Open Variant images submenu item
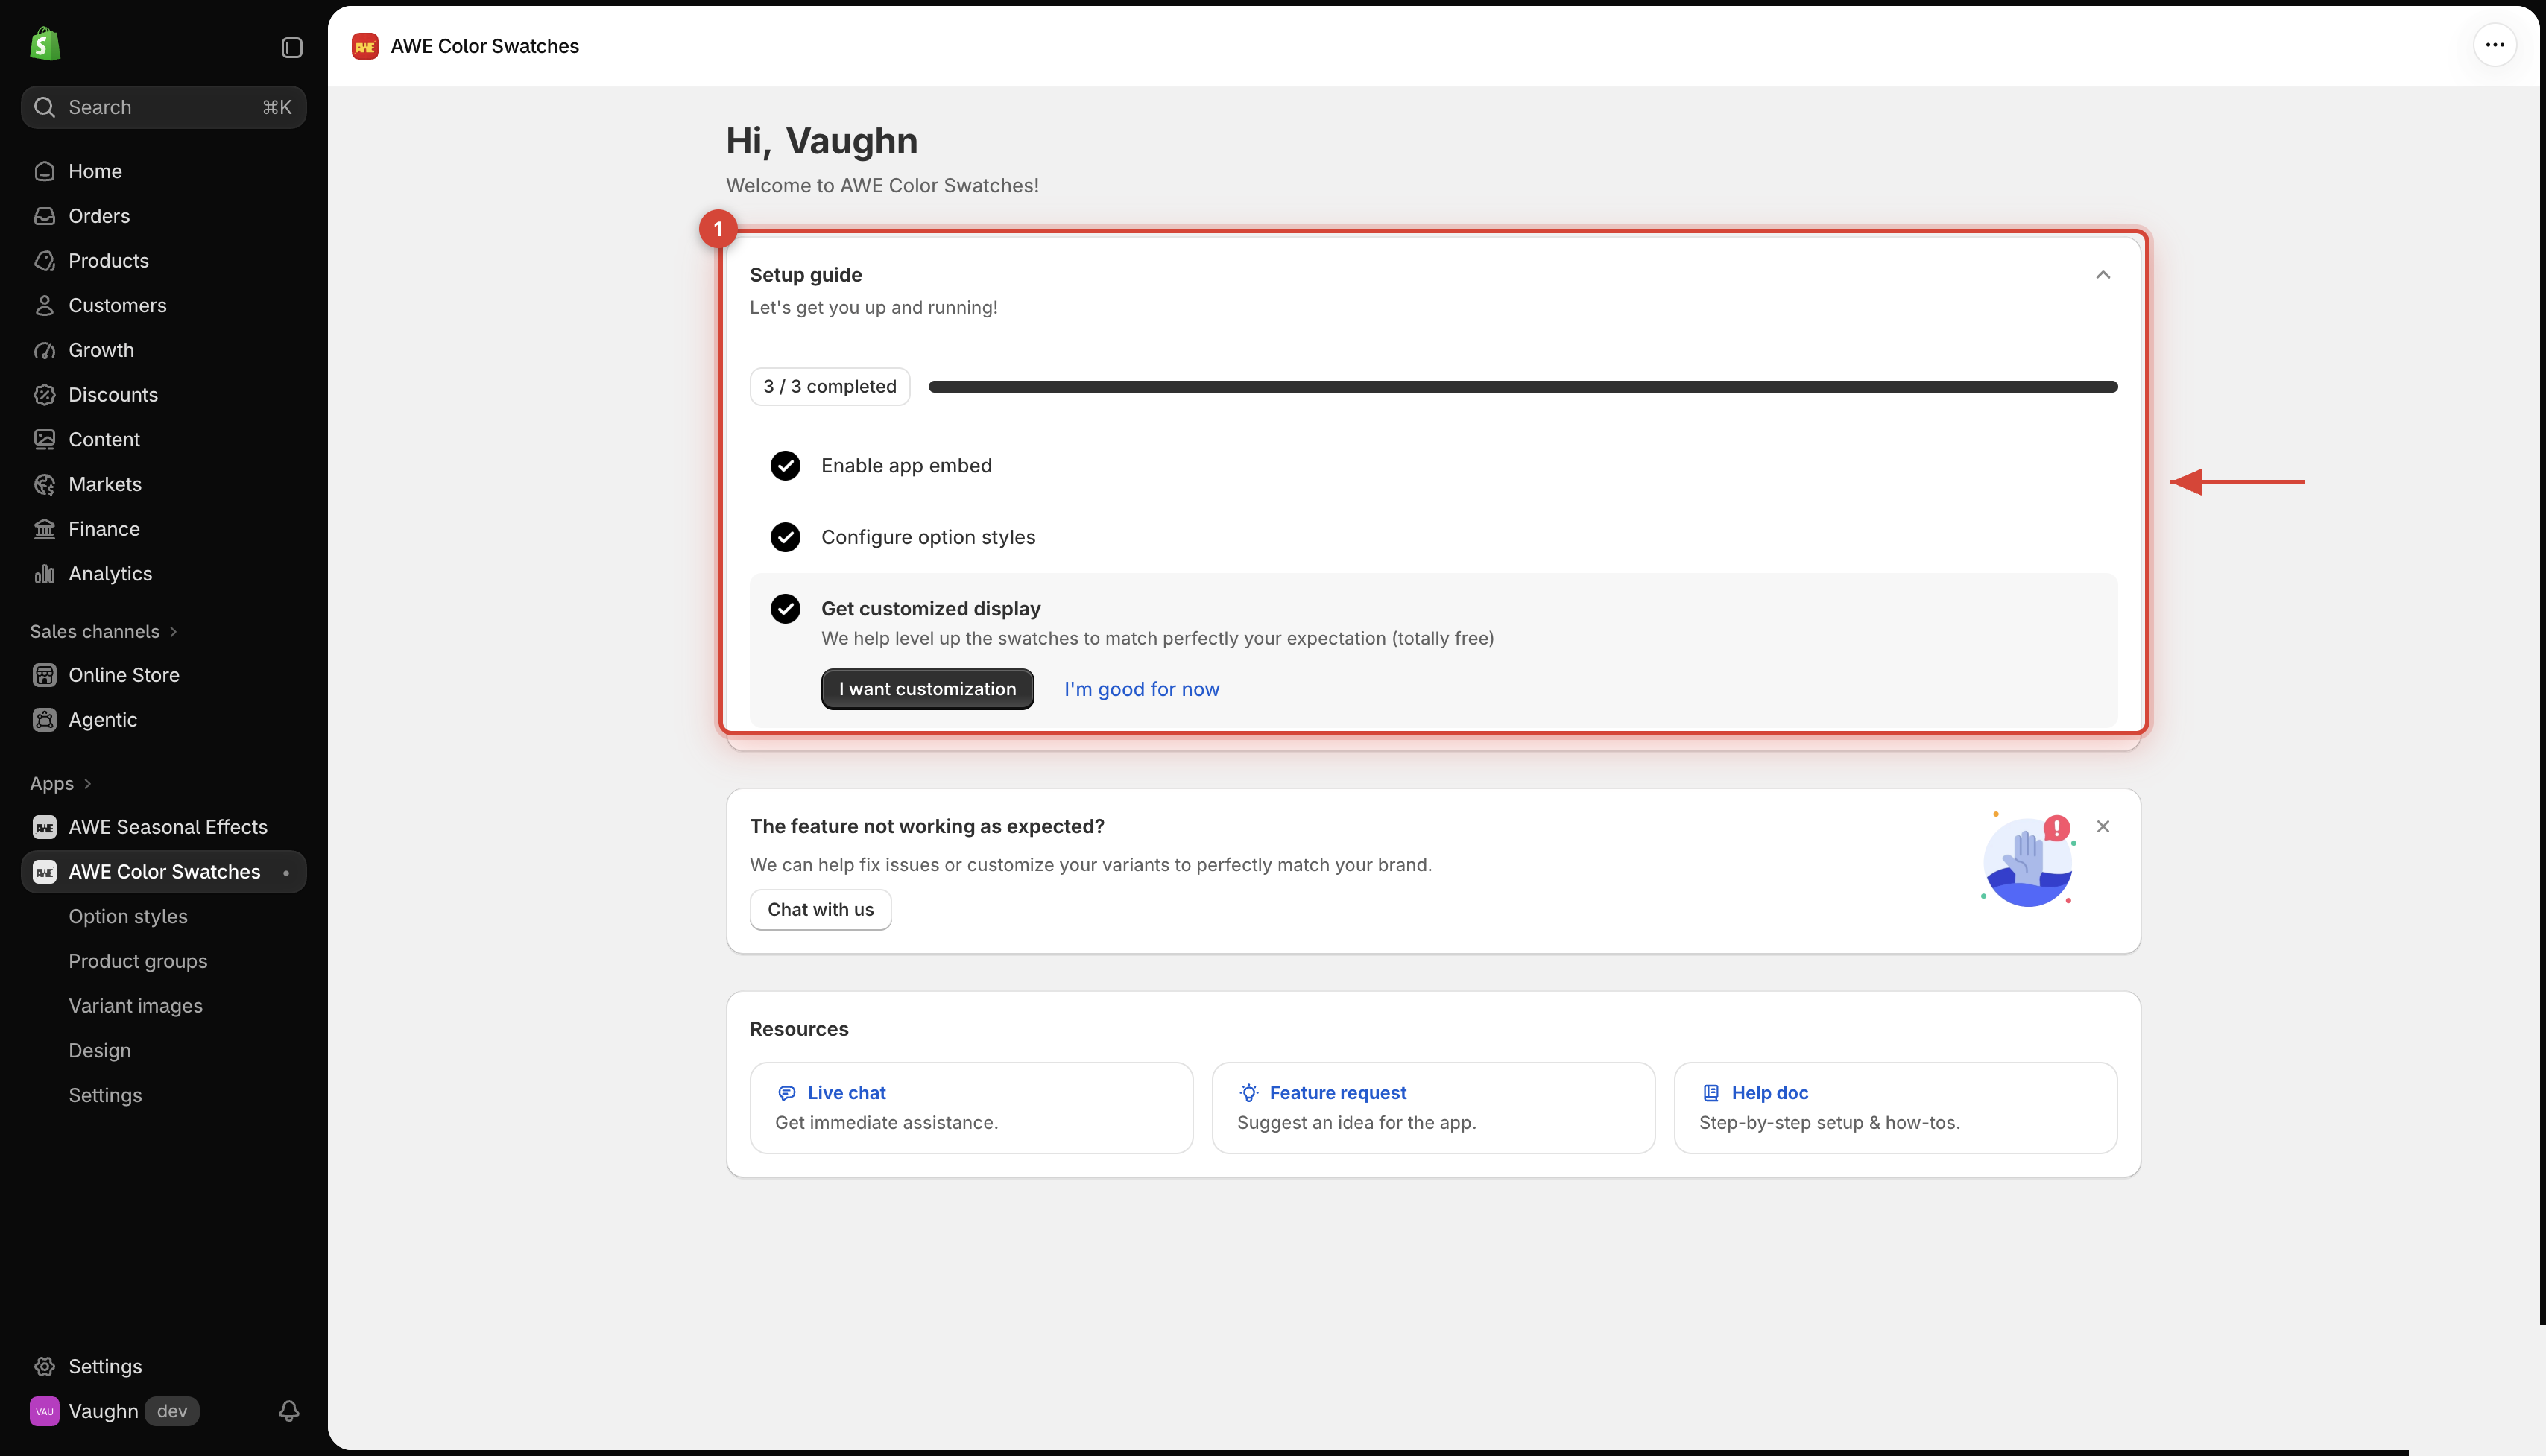This screenshot has height=1456, width=2546. pos(135,1006)
